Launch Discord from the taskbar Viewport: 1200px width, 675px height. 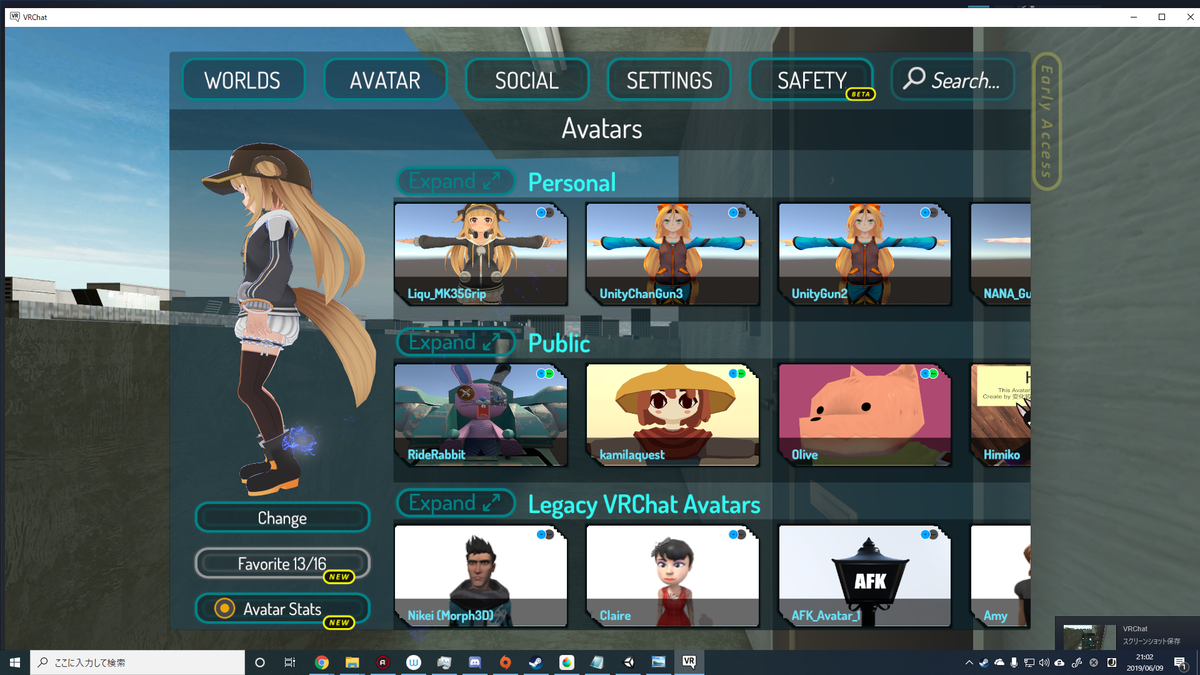475,662
